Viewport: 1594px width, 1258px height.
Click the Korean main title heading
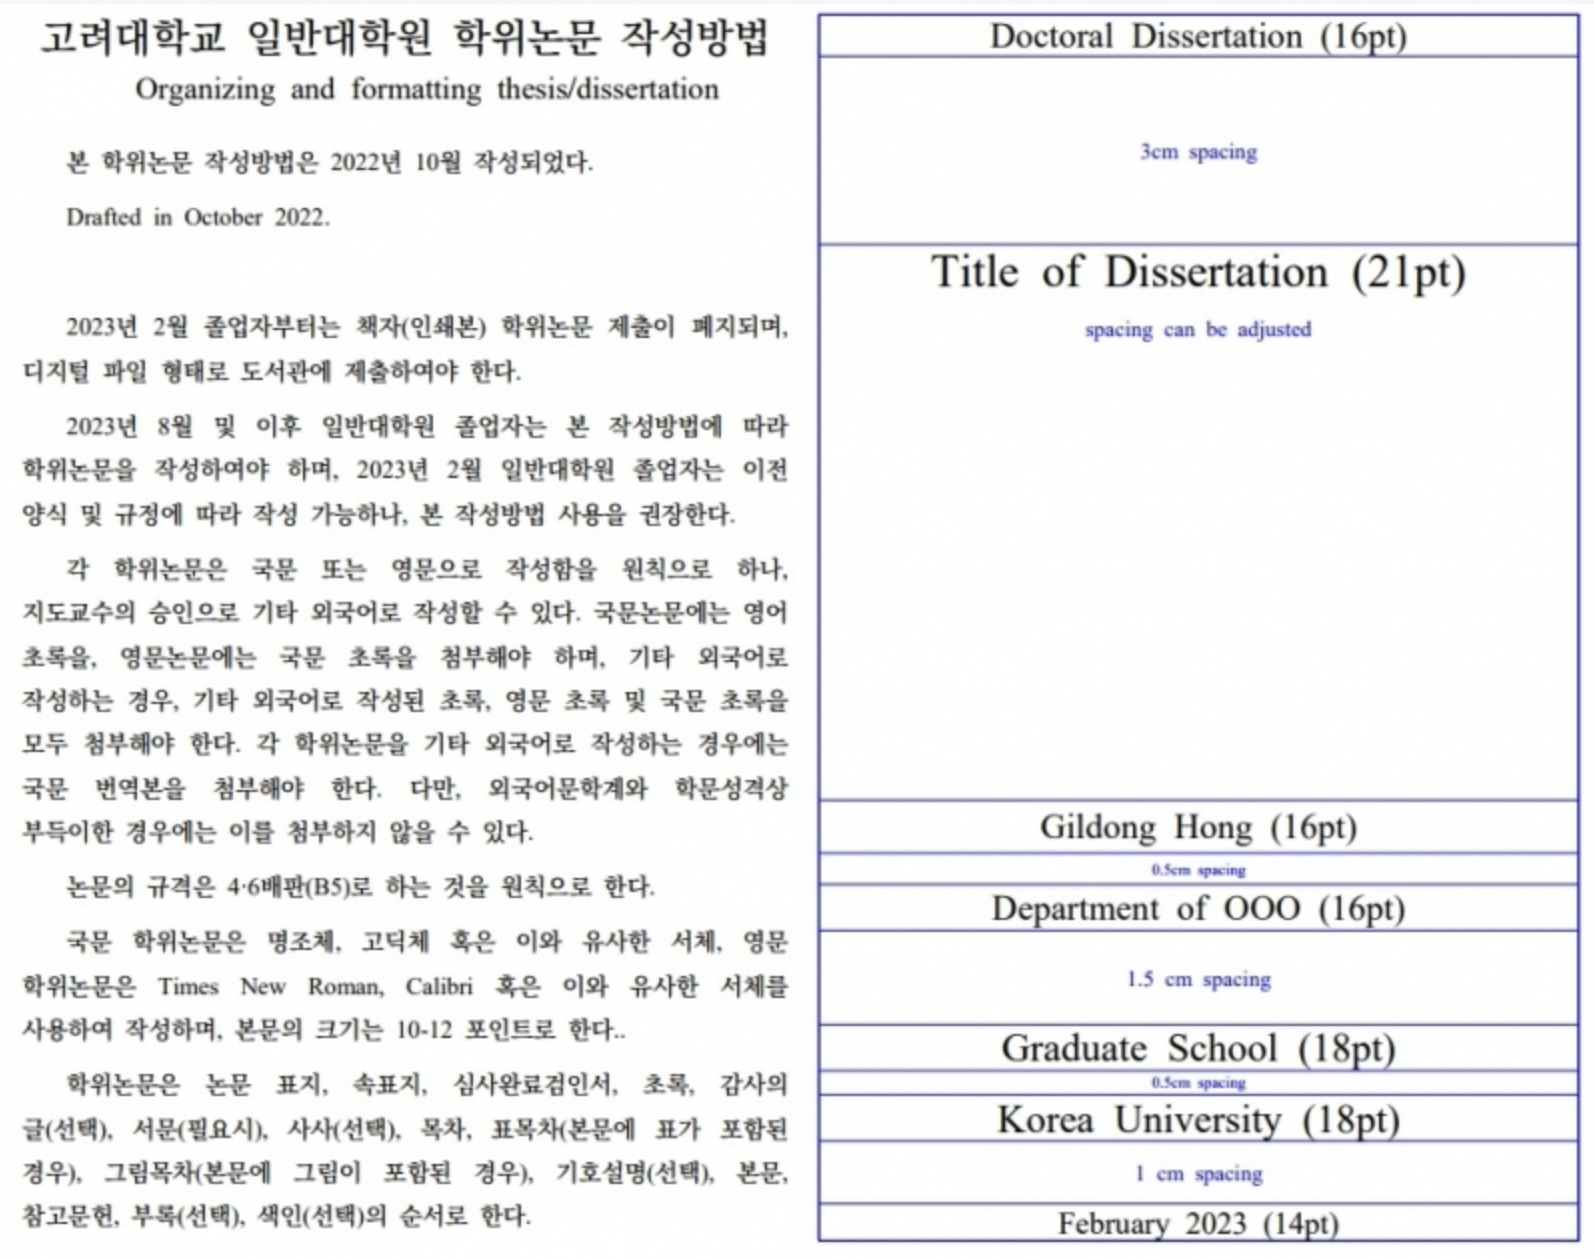click(x=404, y=38)
